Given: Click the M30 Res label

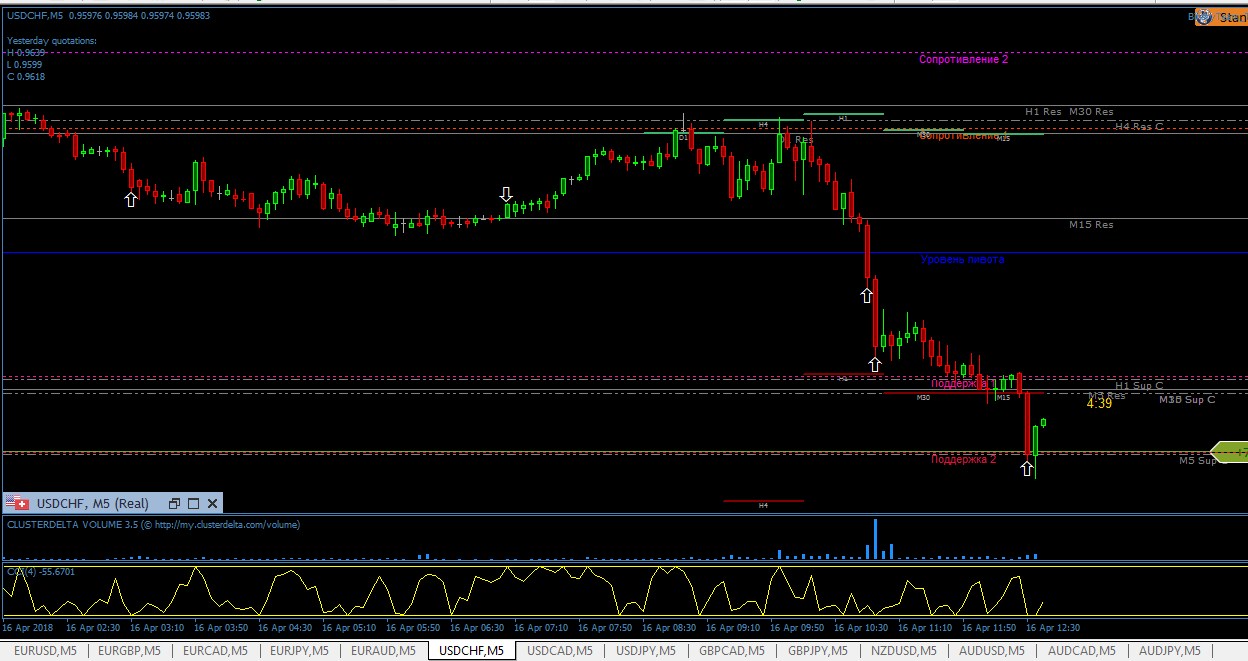Looking at the screenshot, I should point(1091,112).
